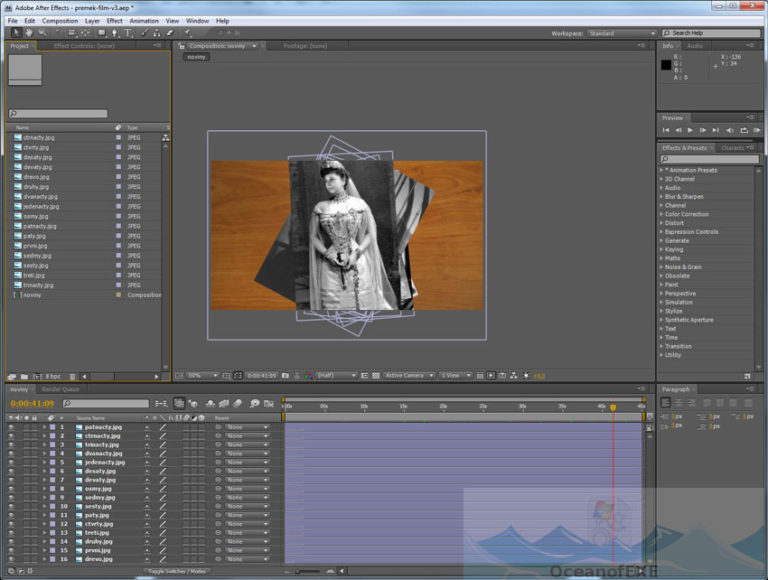
Task: Click the timeline current time indicator marker
Action: [613, 407]
